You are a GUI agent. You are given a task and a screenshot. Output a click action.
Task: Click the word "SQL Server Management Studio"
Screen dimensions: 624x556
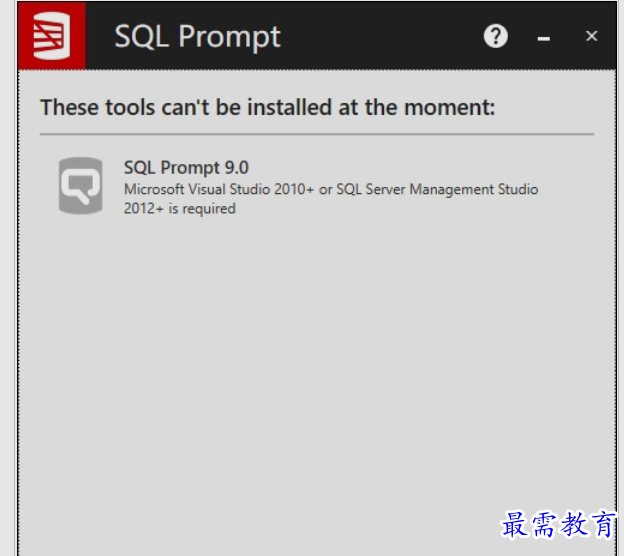[437, 189]
